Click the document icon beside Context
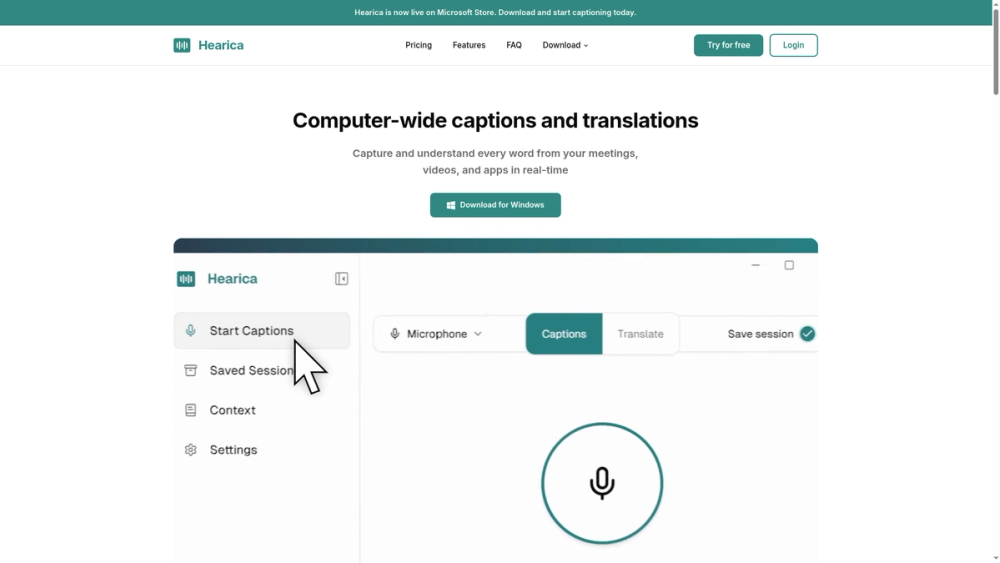1000x563 pixels. [x=191, y=410]
